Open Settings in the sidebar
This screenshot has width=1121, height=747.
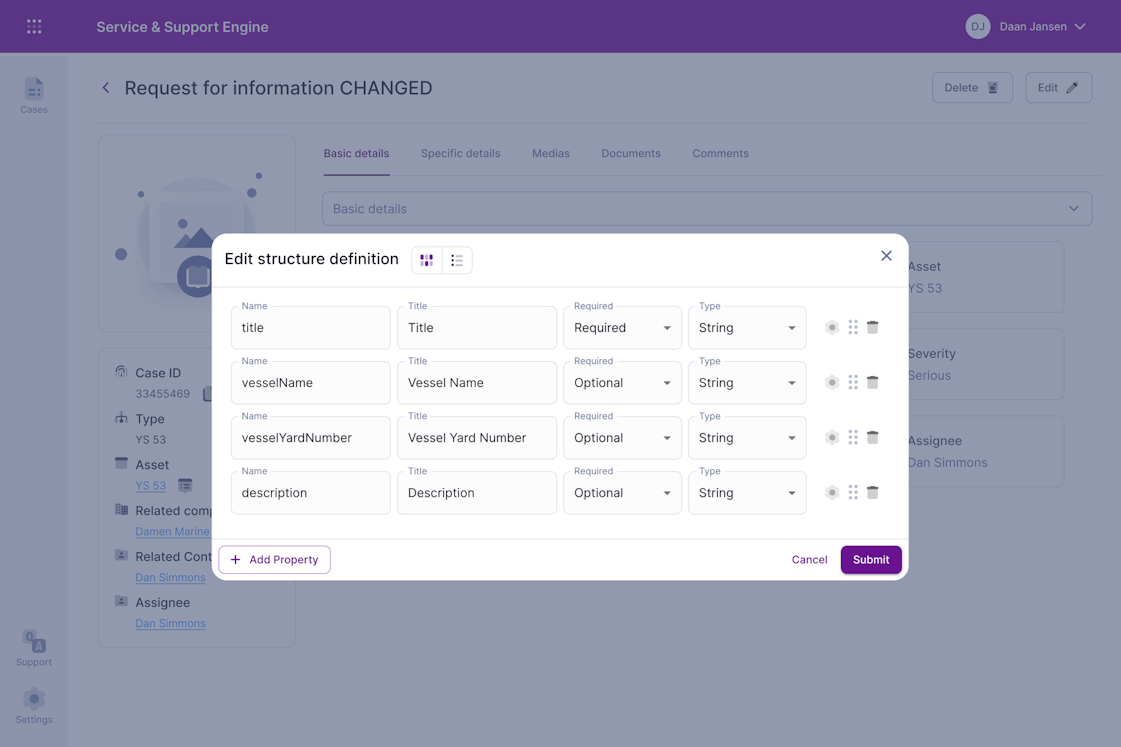click(x=34, y=706)
